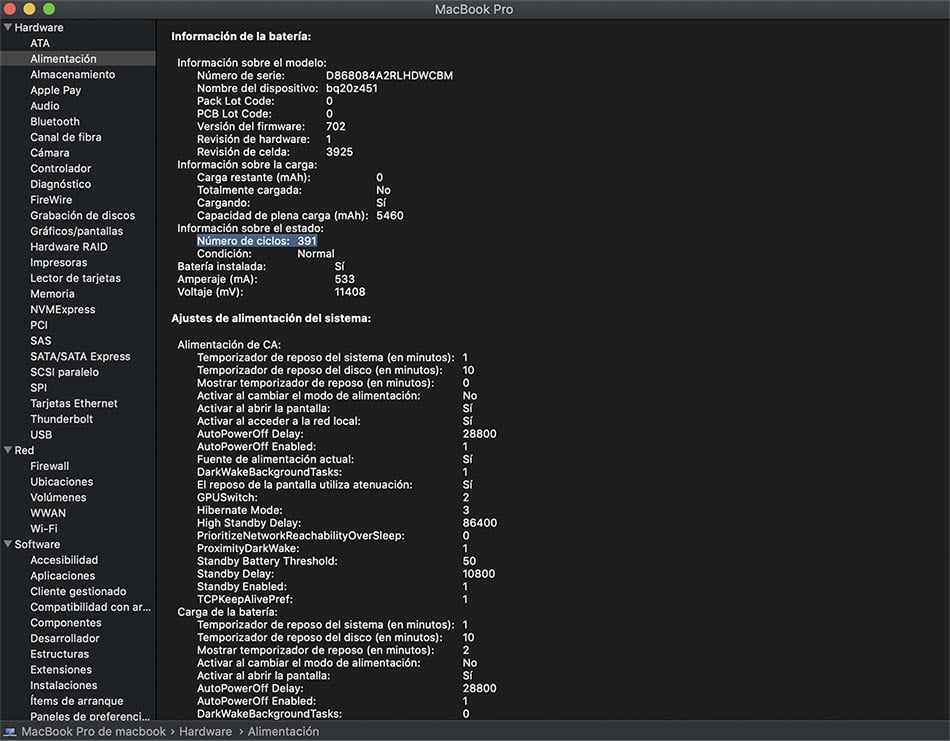Open the Compatibilidad con ar... sidebar entry

click(x=90, y=607)
